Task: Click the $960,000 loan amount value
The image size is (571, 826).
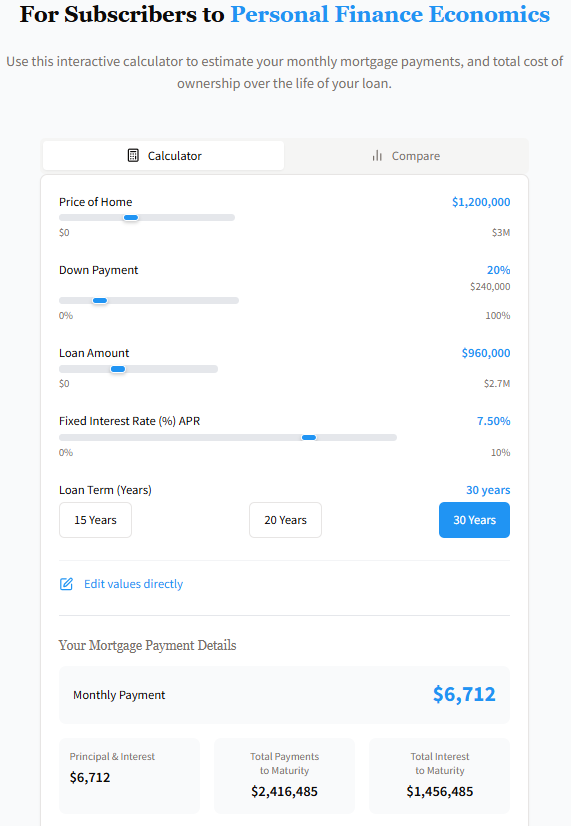Action: click(486, 353)
